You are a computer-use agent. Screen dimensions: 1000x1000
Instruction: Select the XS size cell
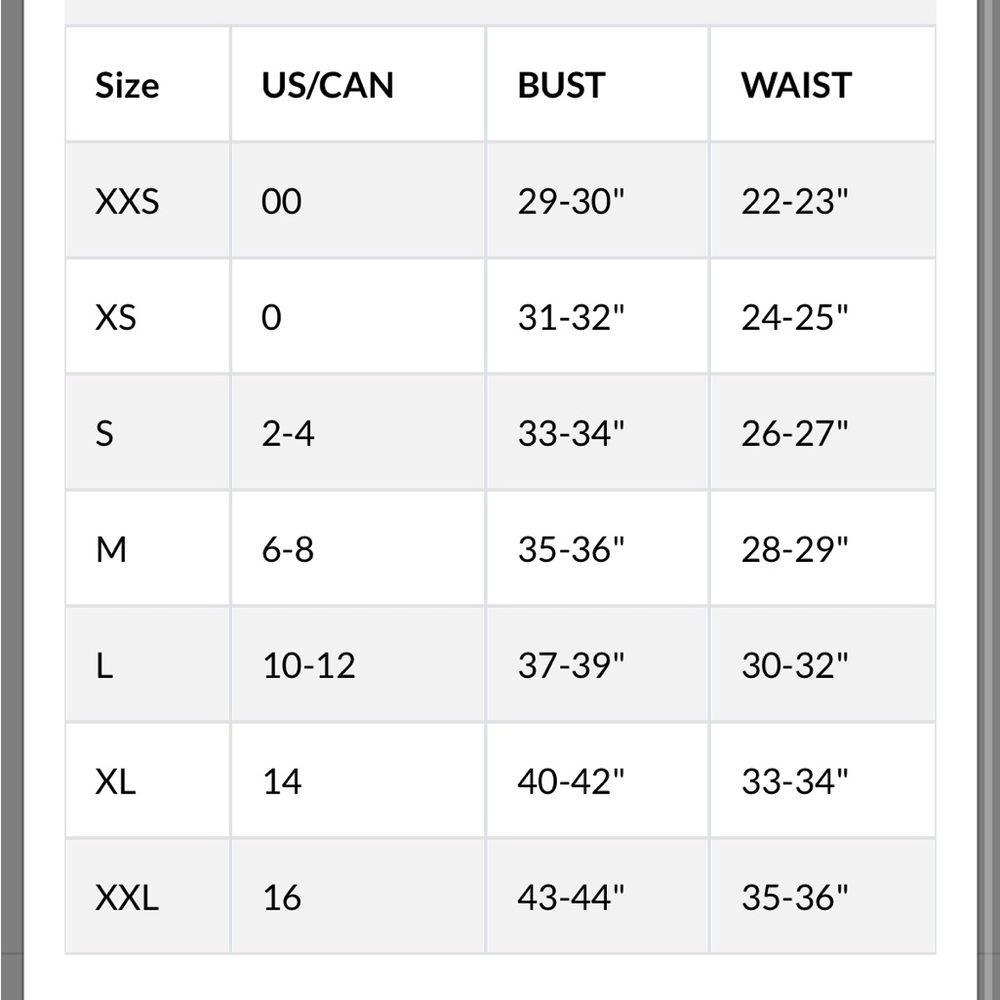click(115, 317)
